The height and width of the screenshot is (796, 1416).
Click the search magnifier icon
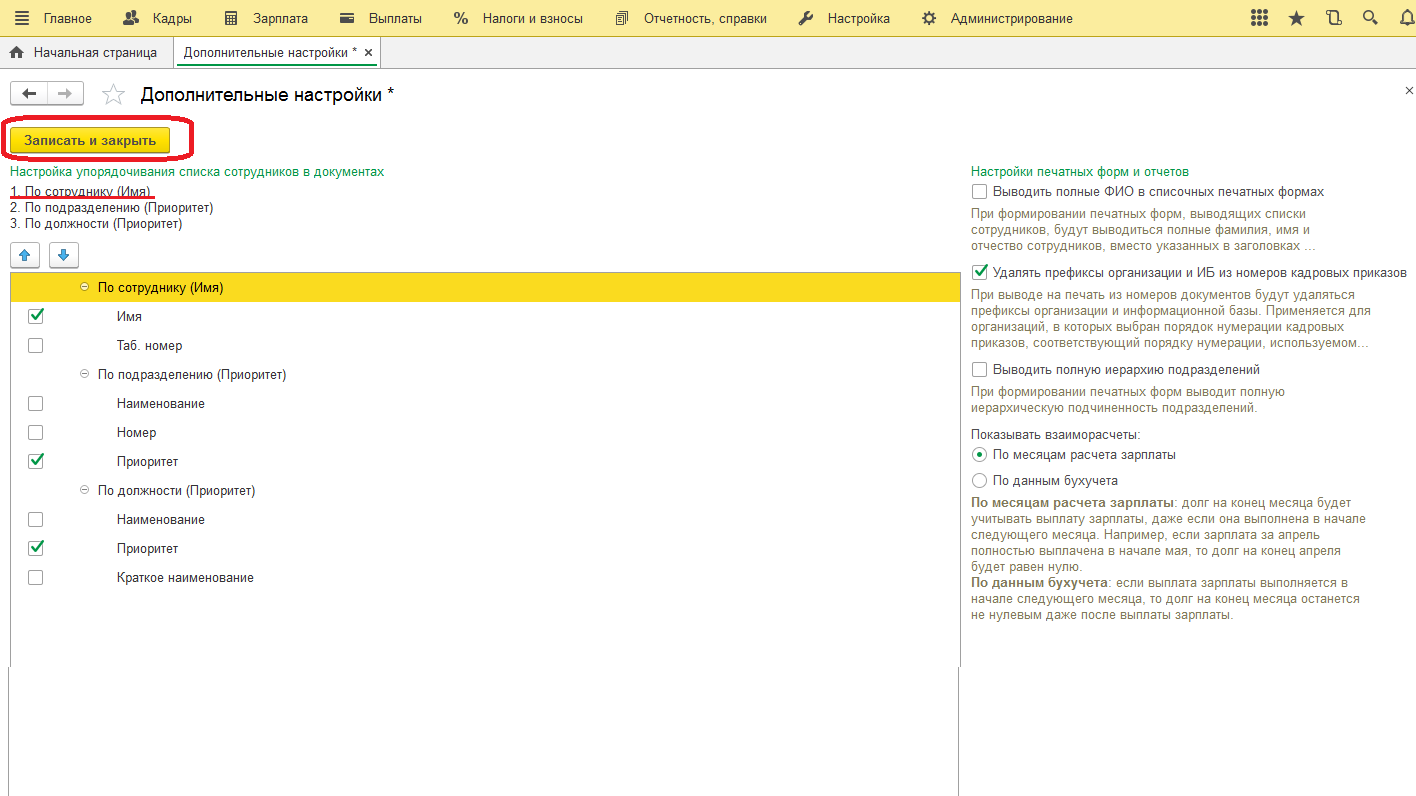(1369, 18)
